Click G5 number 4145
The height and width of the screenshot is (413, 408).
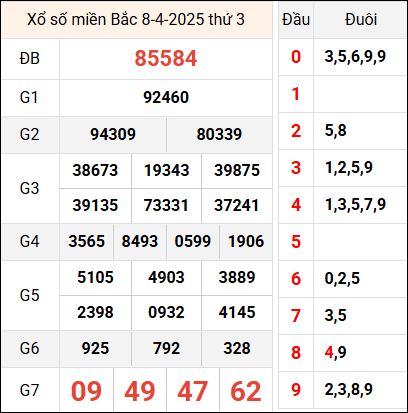point(237,312)
